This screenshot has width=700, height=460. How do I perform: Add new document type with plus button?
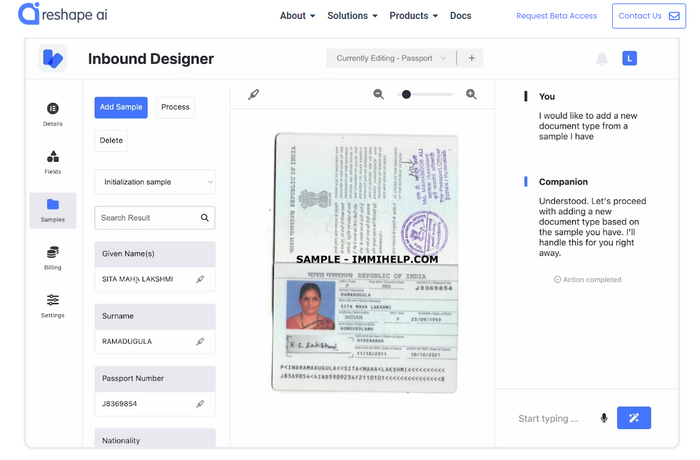point(471,58)
